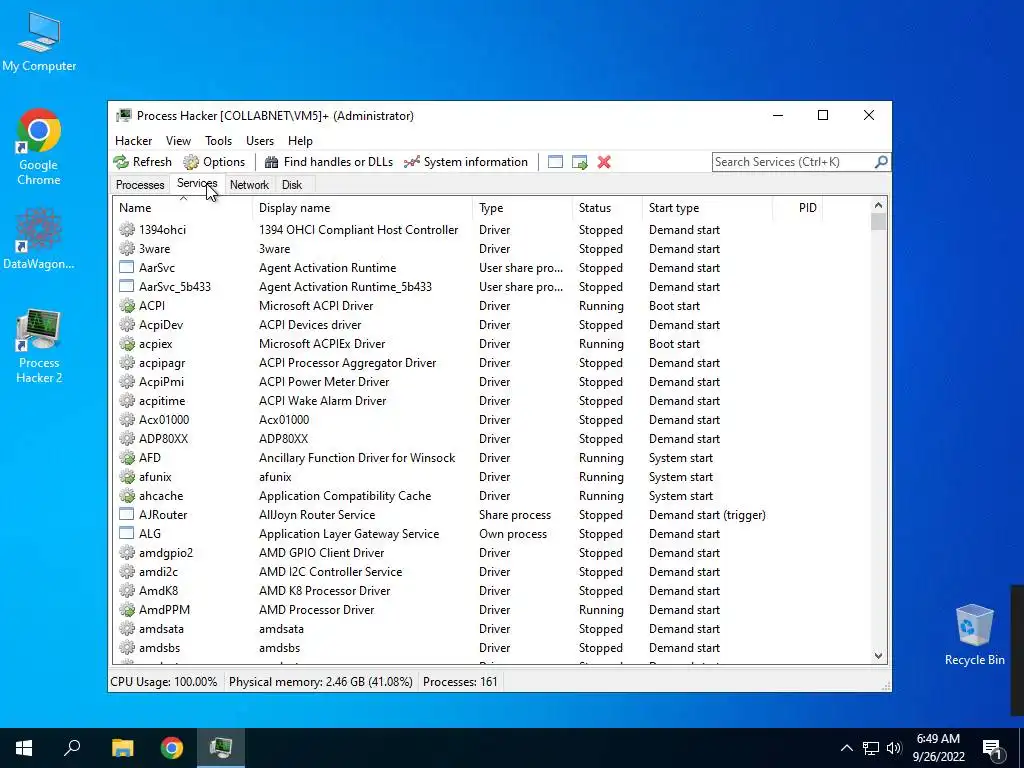Switch to the Processes tab
Image resolution: width=1024 pixels, height=768 pixels.
tap(140, 185)
